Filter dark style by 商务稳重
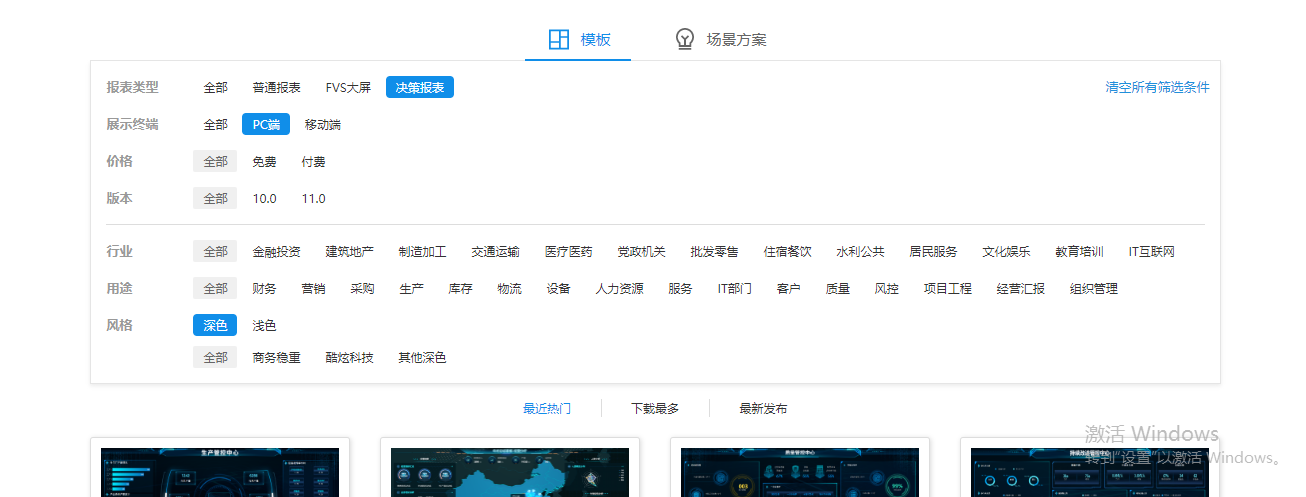 (276, 357)
